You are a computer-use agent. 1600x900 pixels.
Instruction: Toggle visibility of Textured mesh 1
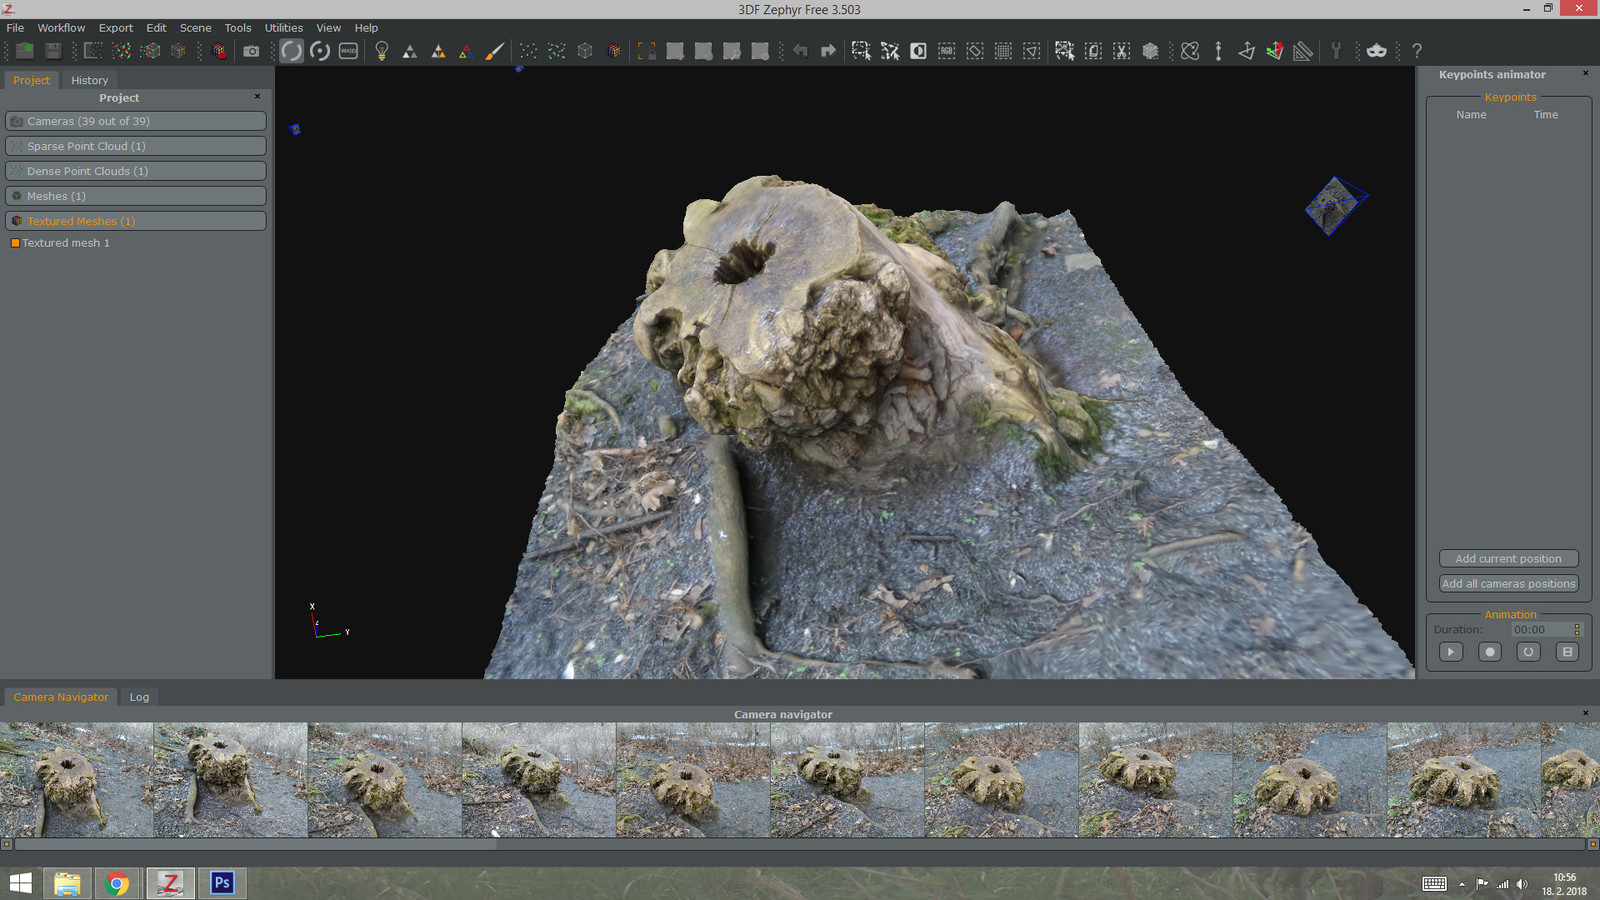coord(15,243)
